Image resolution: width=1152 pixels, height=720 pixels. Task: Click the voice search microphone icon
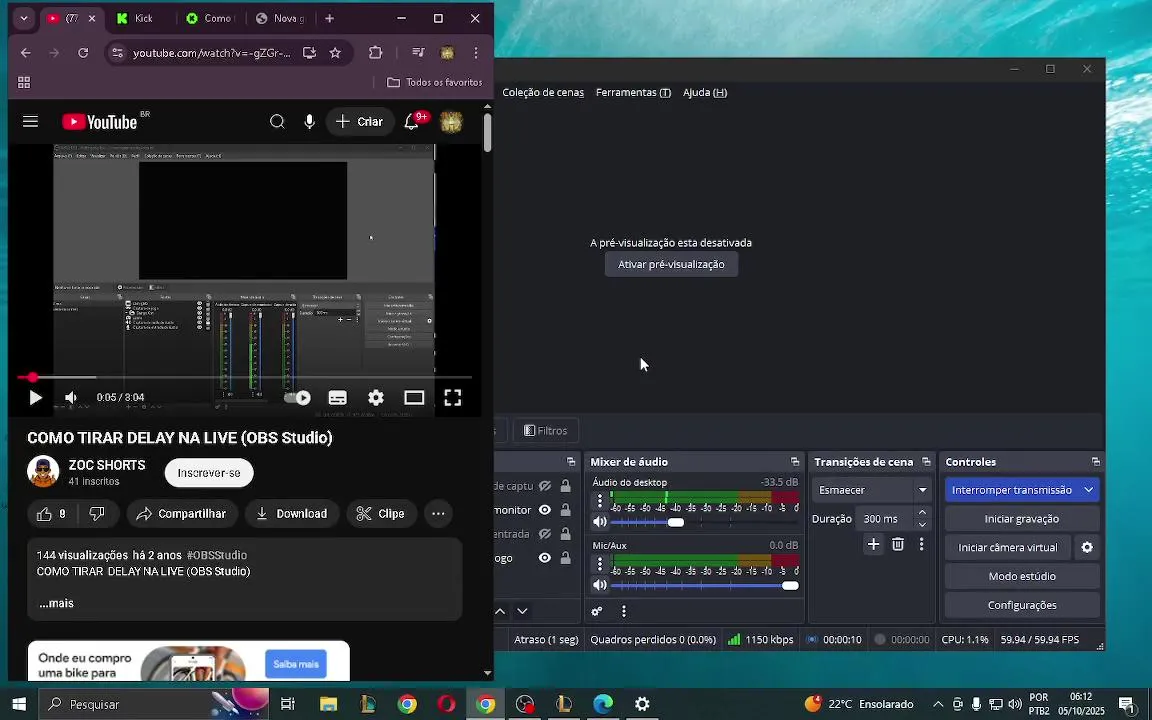[x=309, y=122]
